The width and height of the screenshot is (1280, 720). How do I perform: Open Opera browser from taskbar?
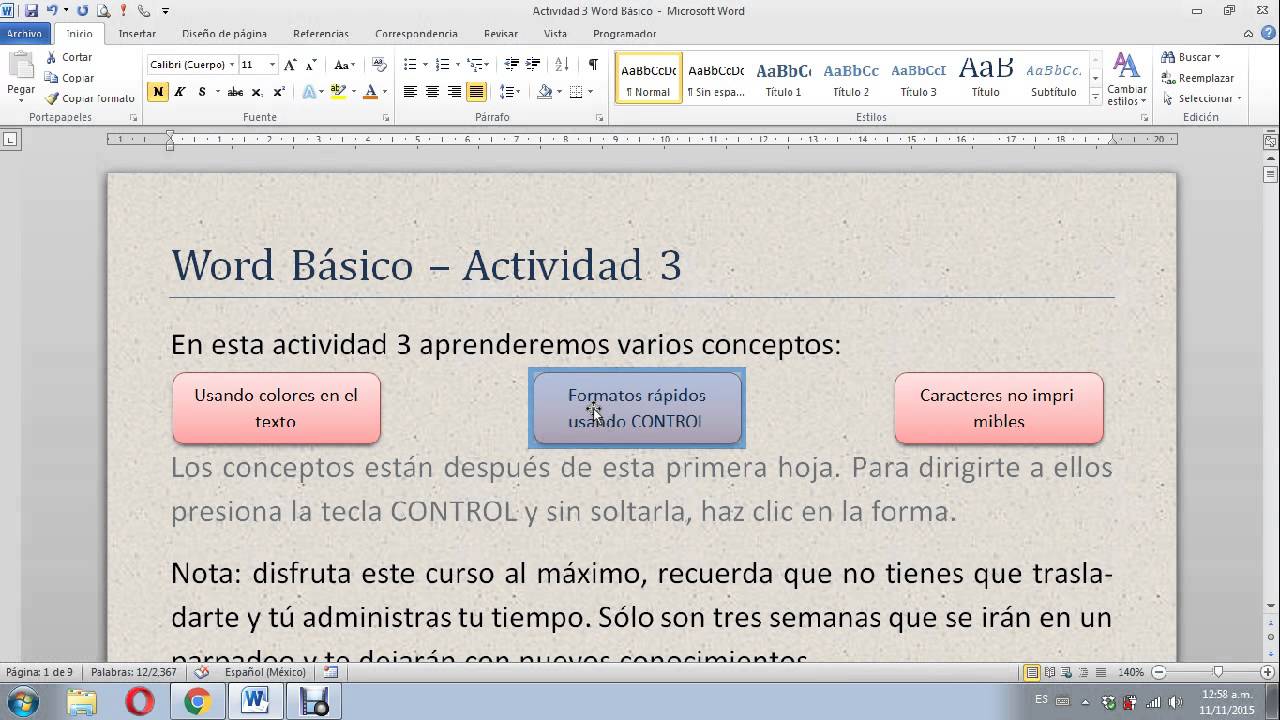point(140,703)
